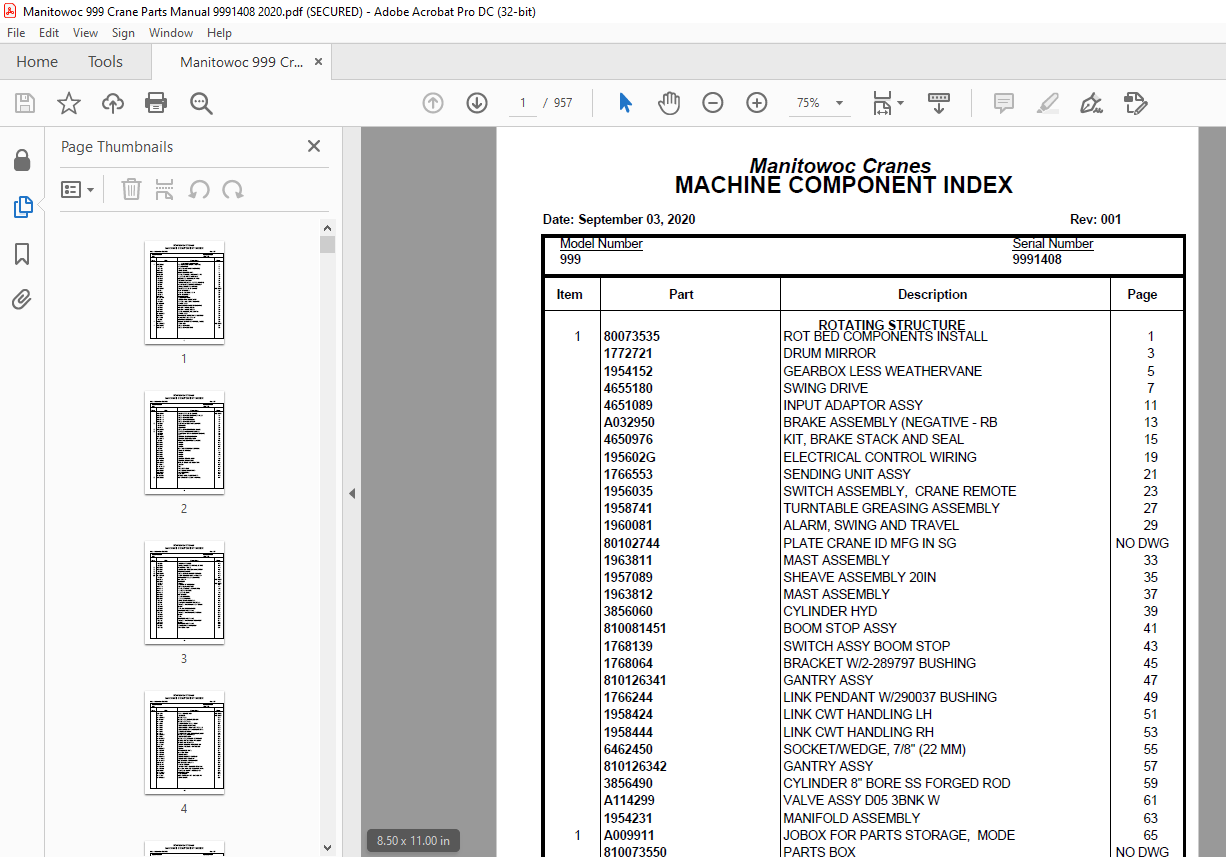Click the thumbnails panel scrollbar thumb
1226x857 pixels.
coord(327,244)
